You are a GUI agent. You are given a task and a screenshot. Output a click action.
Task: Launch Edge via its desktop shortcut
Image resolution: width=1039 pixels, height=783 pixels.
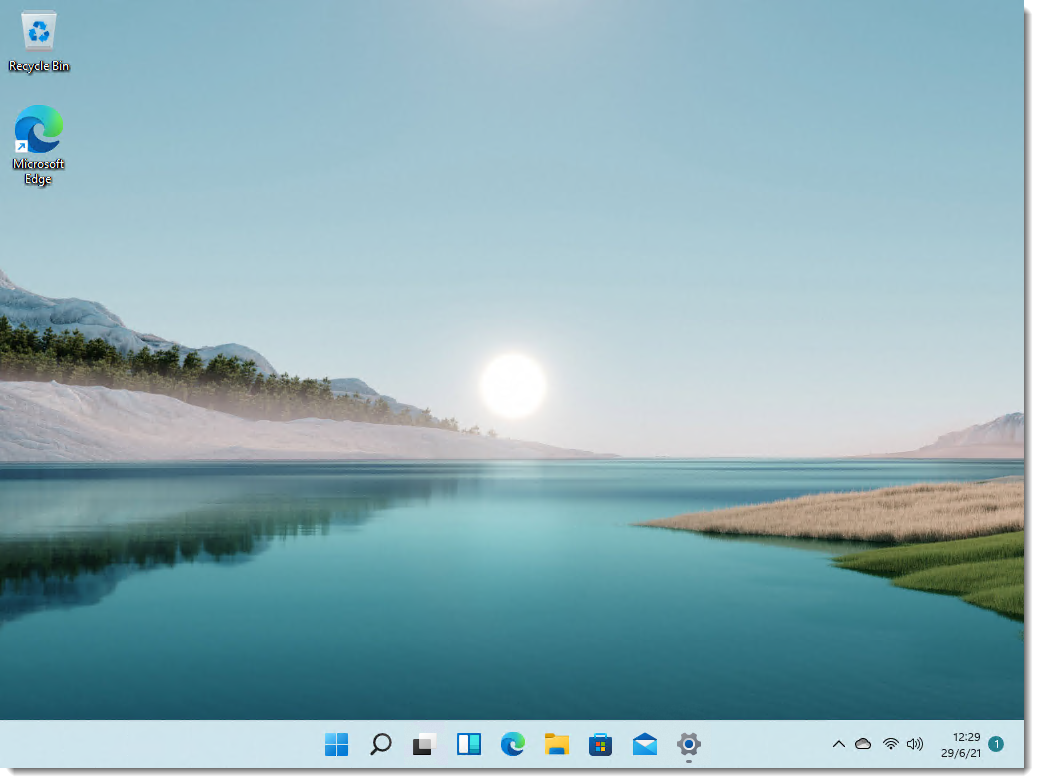pos(37,132)
